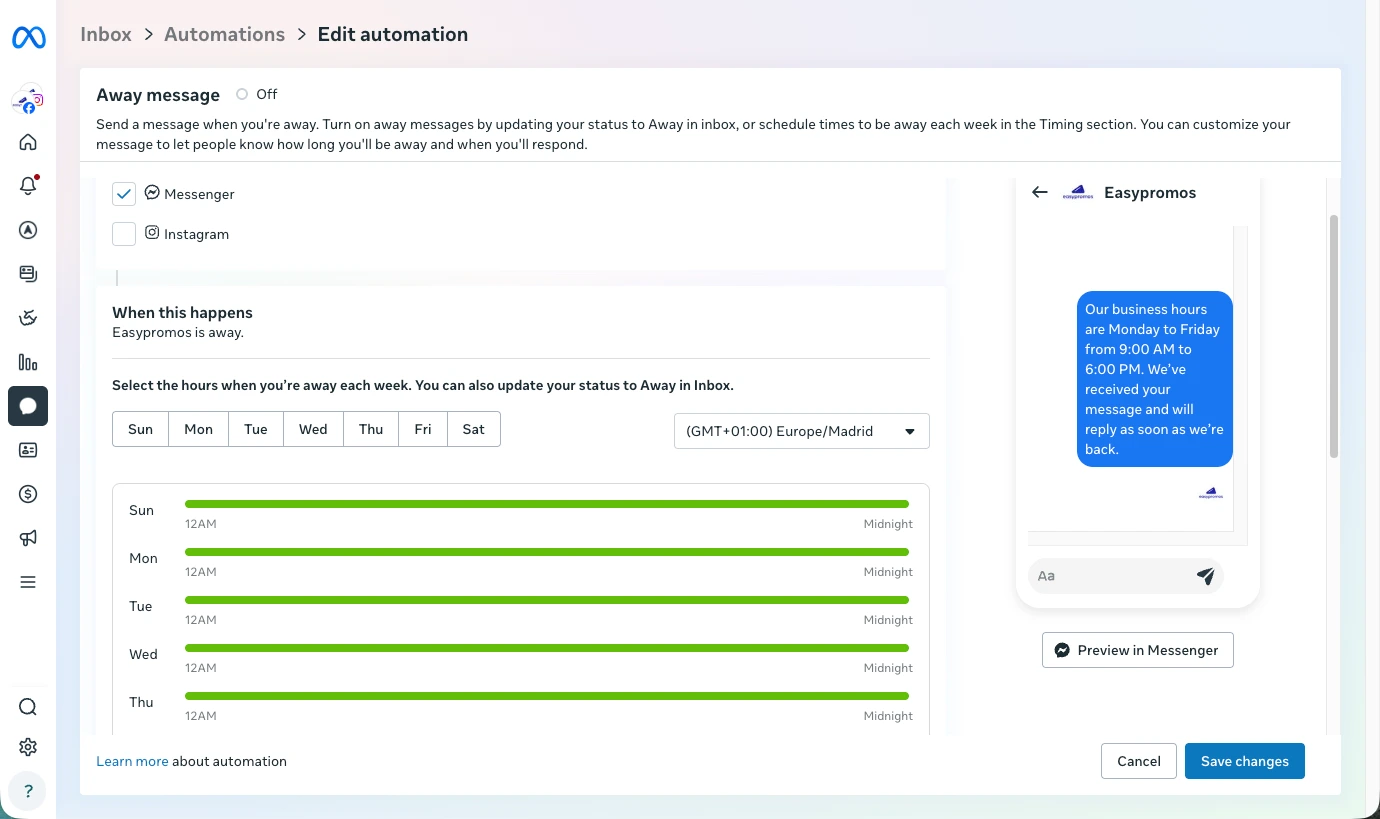Screen dimensions: 1380x819
Task: Open the Europe/Madrid timezone dropdown
Action: [x=800, y=430]
